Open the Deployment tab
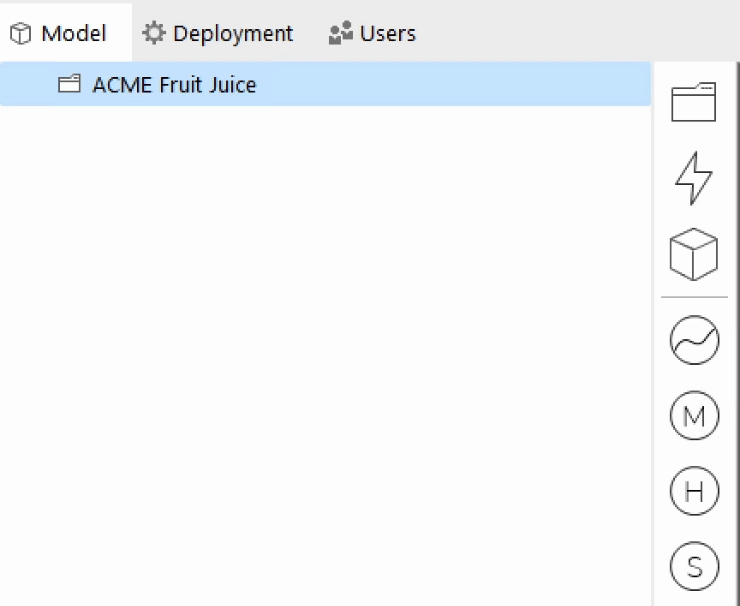The image size is (740, 606). coord(218,34)
